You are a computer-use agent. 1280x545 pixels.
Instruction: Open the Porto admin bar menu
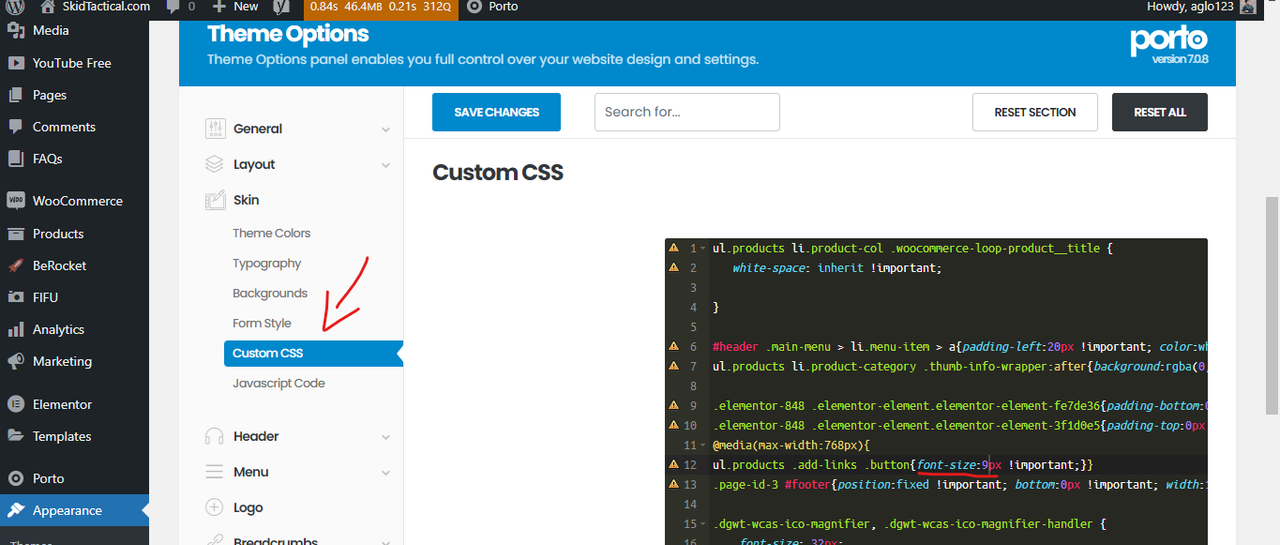click(492, 7)
